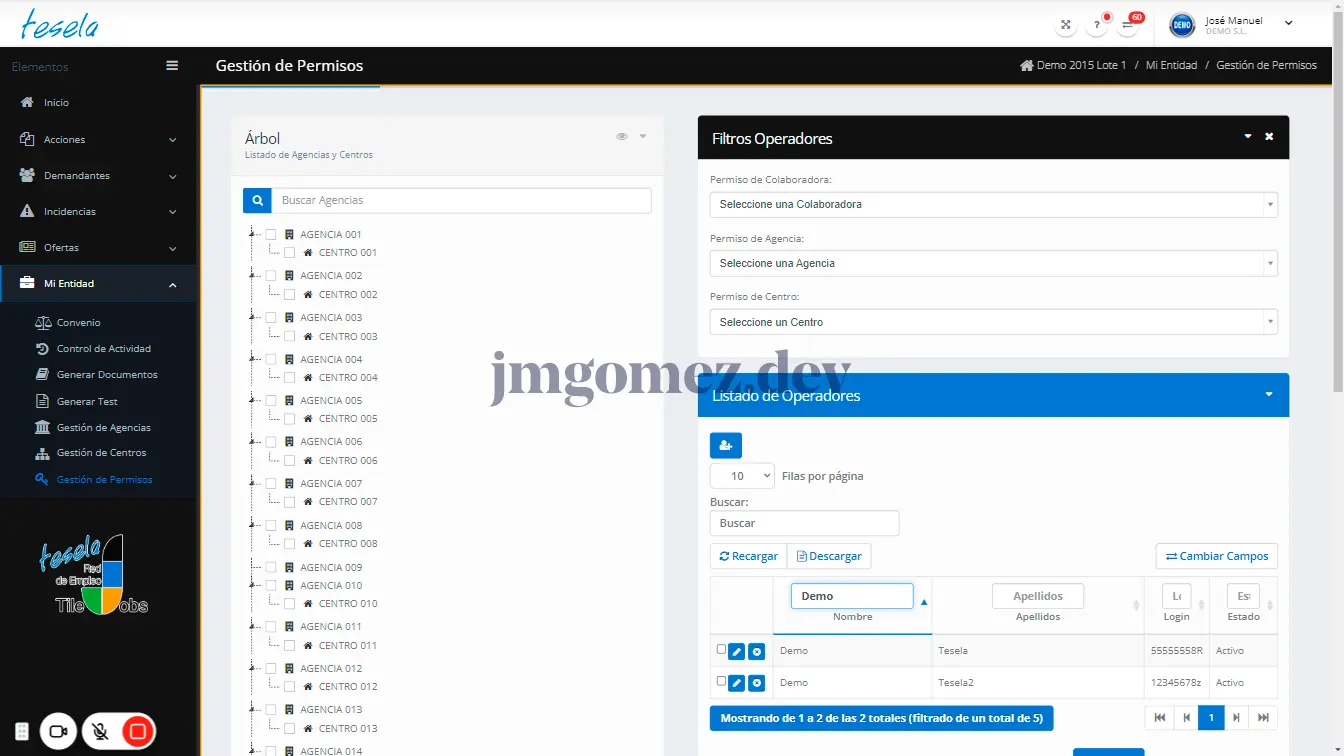Viewport: 1344px width, 756px height.
Task: Click the Recargar button
Action: pyautogui.click(x=748, y=556)
